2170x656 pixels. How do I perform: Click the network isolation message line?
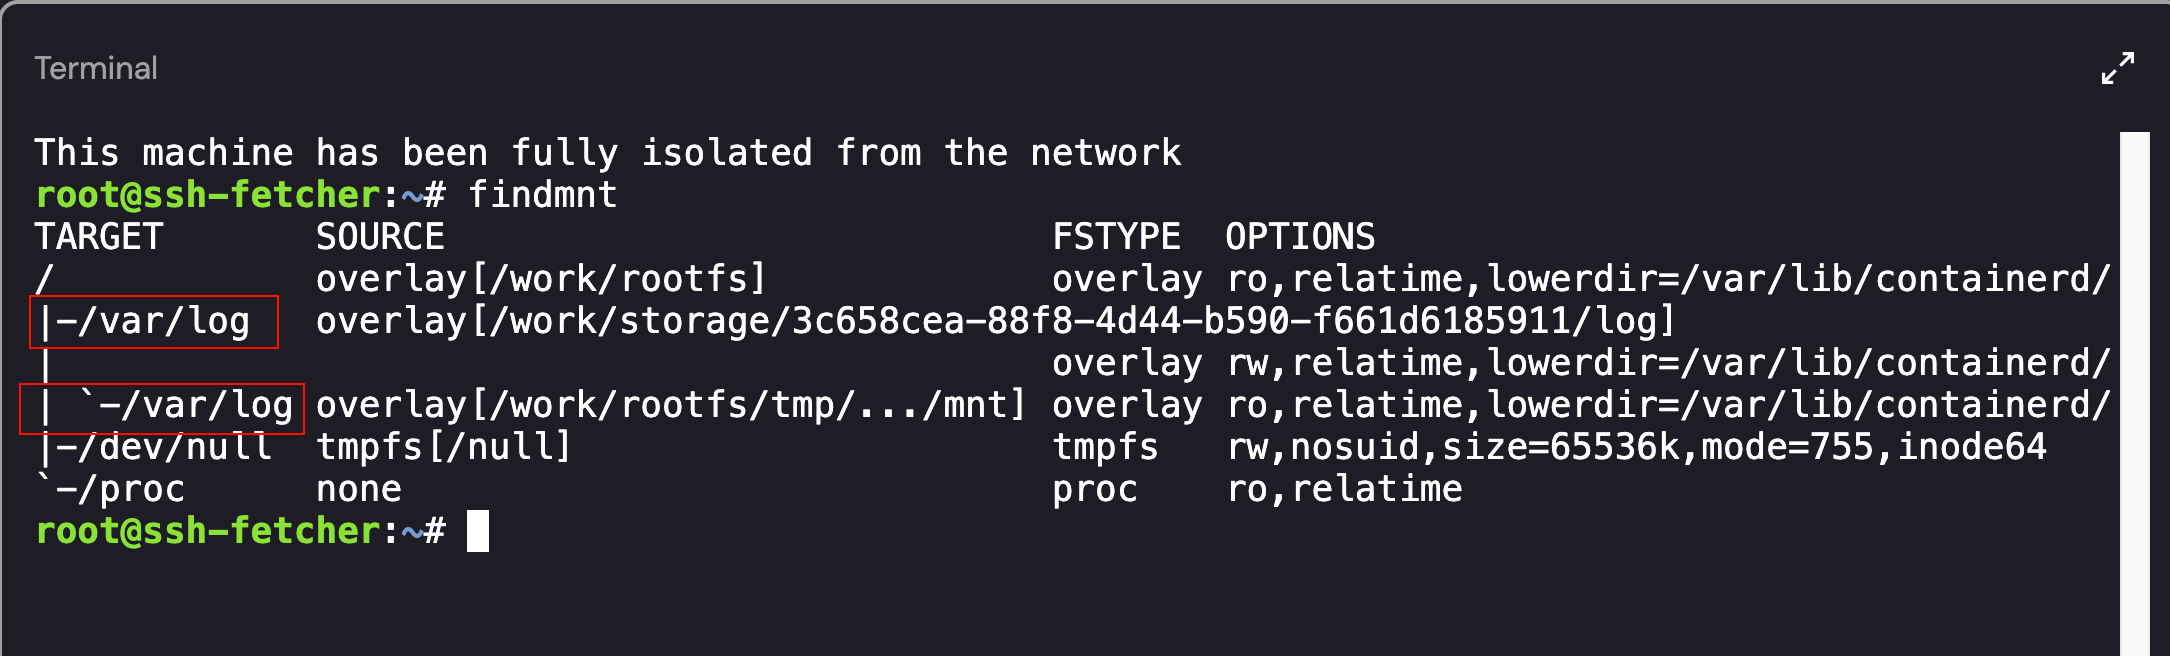pos(608,153)
